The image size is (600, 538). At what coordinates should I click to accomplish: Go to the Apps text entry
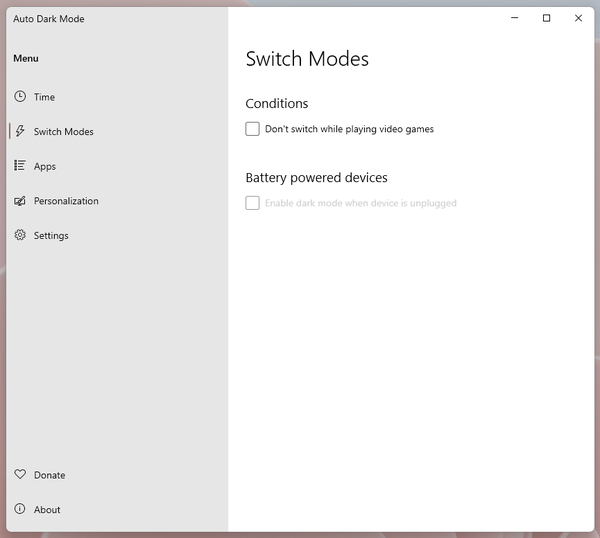pyautogui.click(x=45, y=167)
